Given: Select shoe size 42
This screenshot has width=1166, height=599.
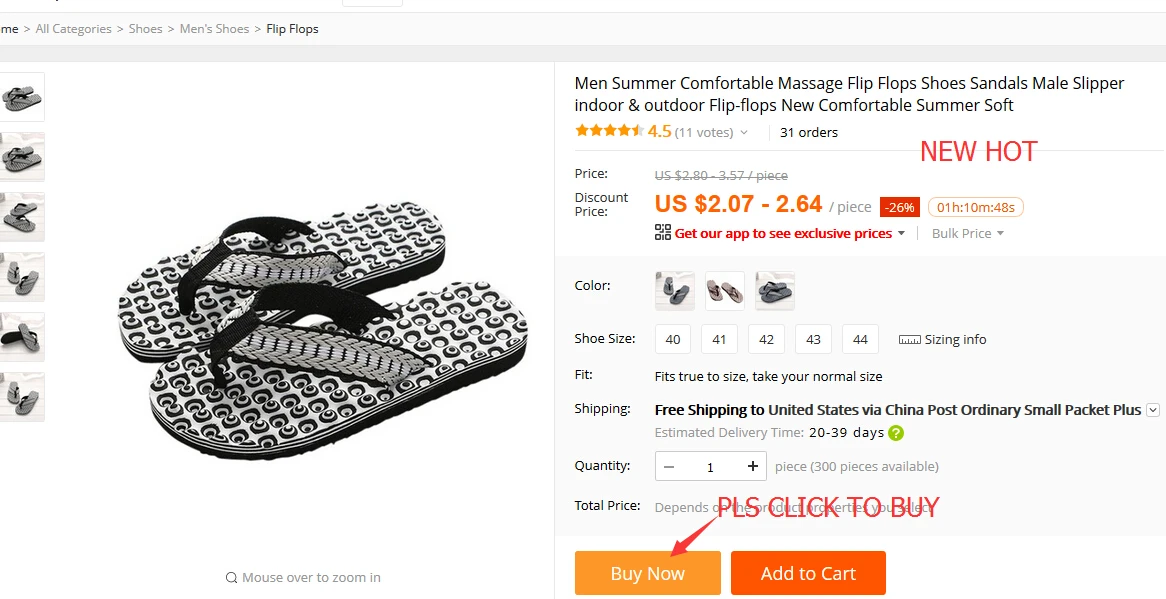Looking at the screenshot, I should pyautogui.click(x=766, y=339).
